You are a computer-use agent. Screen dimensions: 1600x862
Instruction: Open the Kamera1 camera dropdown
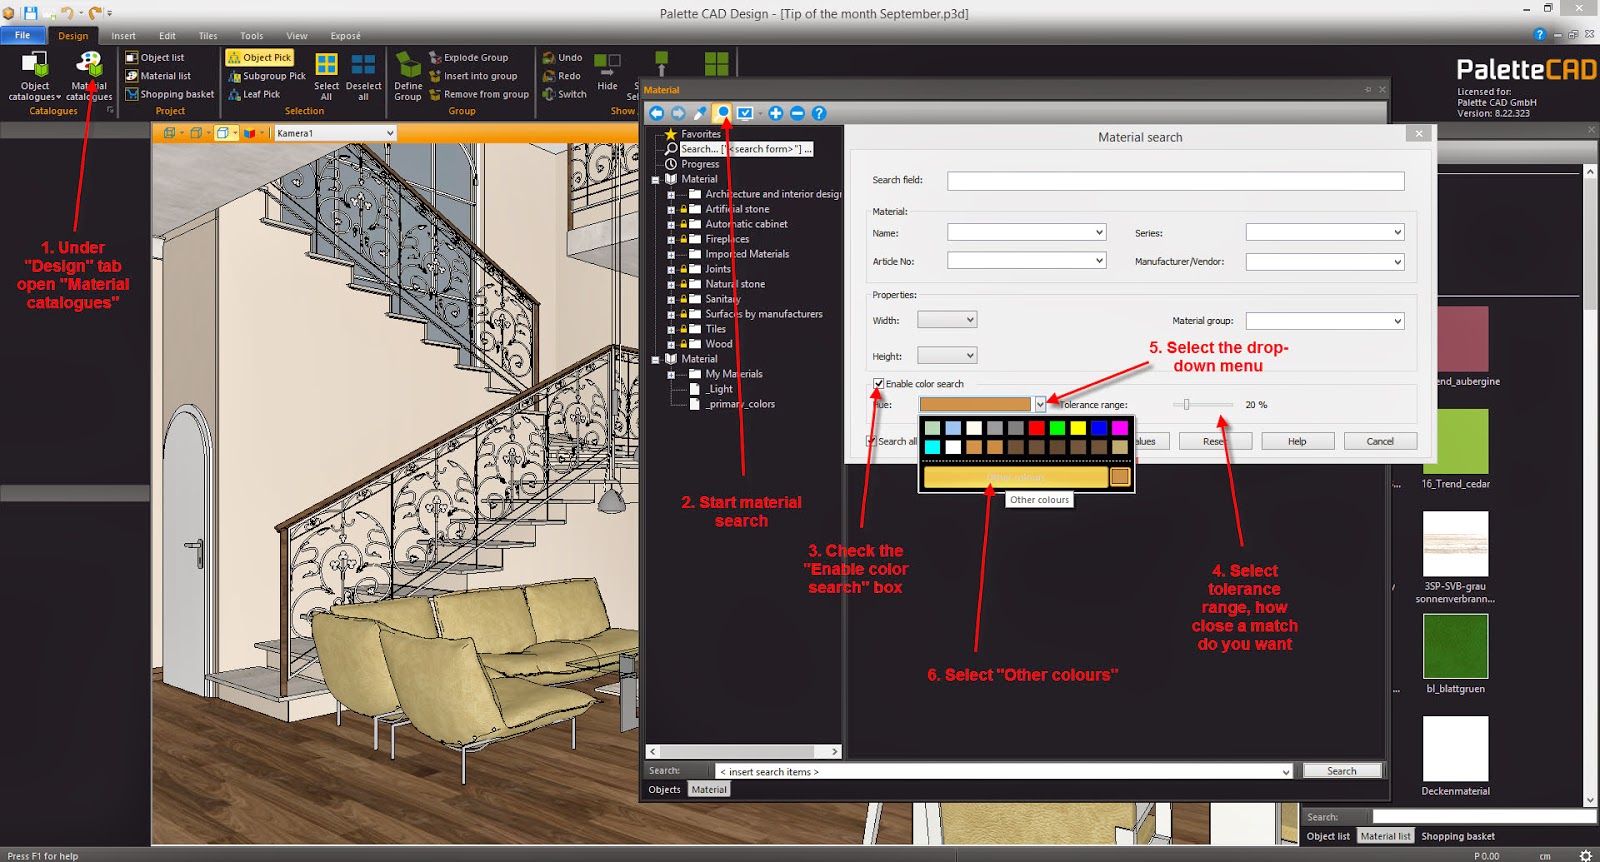coord(335,133)
